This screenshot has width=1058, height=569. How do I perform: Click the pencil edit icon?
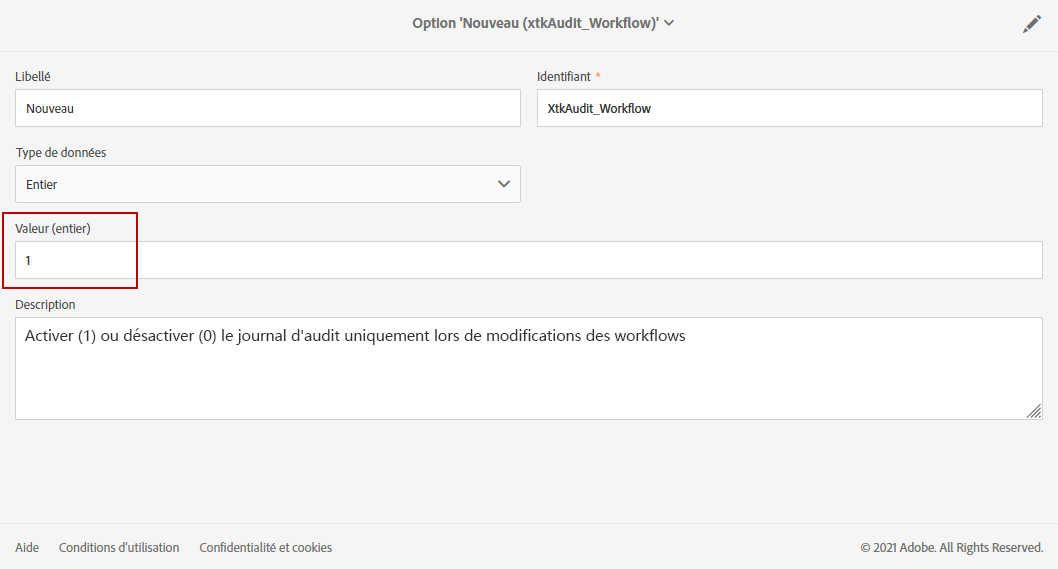1032,24
